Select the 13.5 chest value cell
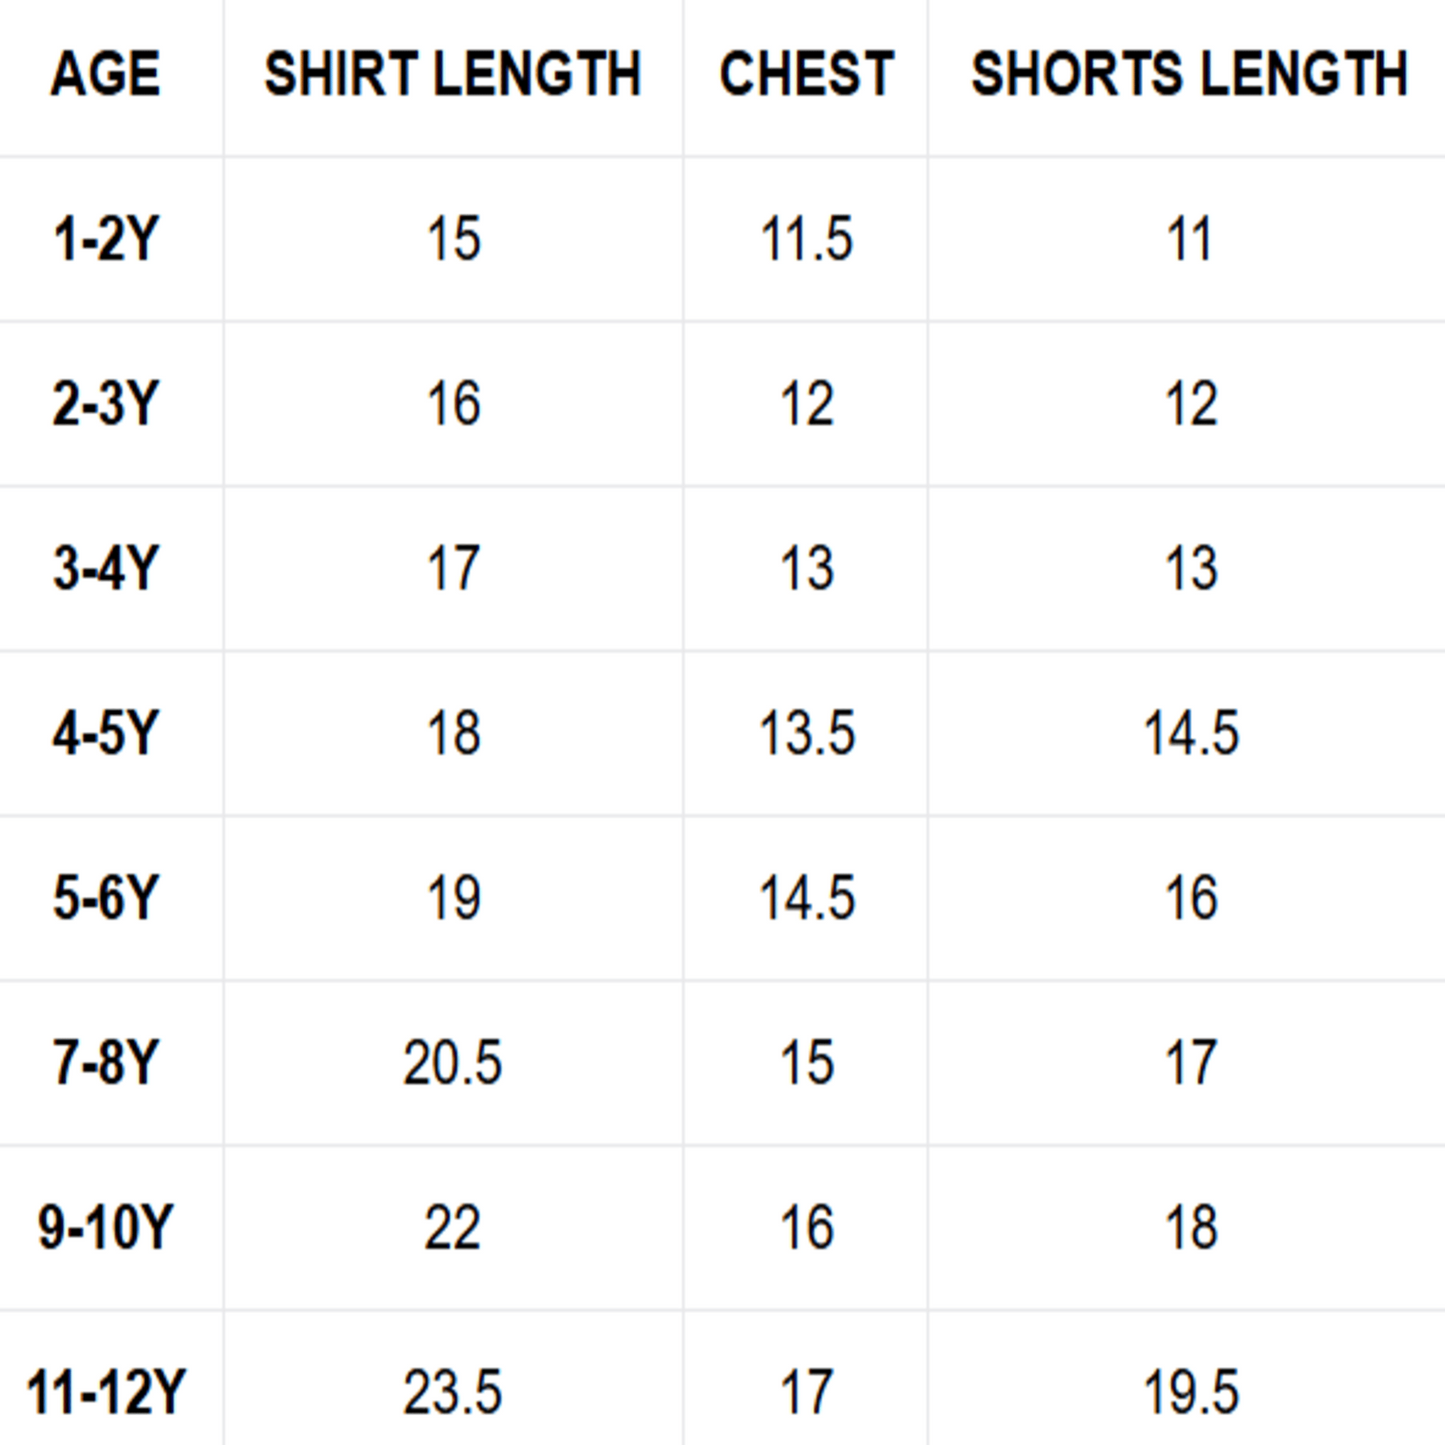 click(806, 733)
